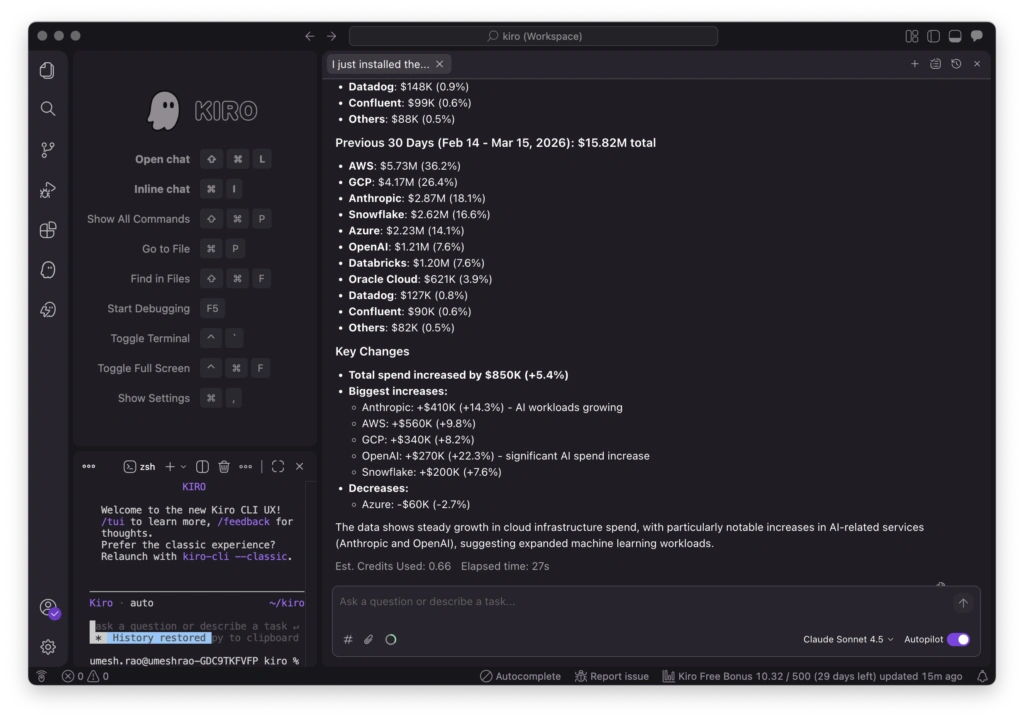This screenshot has width=1024, height=720.
Task: Attach a file using the paperclip icon
Action: pos(369,639)
